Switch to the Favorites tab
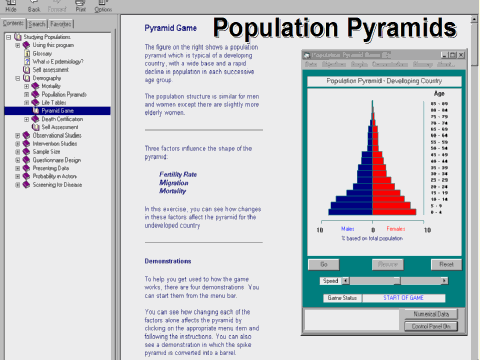 coord(61,24)
